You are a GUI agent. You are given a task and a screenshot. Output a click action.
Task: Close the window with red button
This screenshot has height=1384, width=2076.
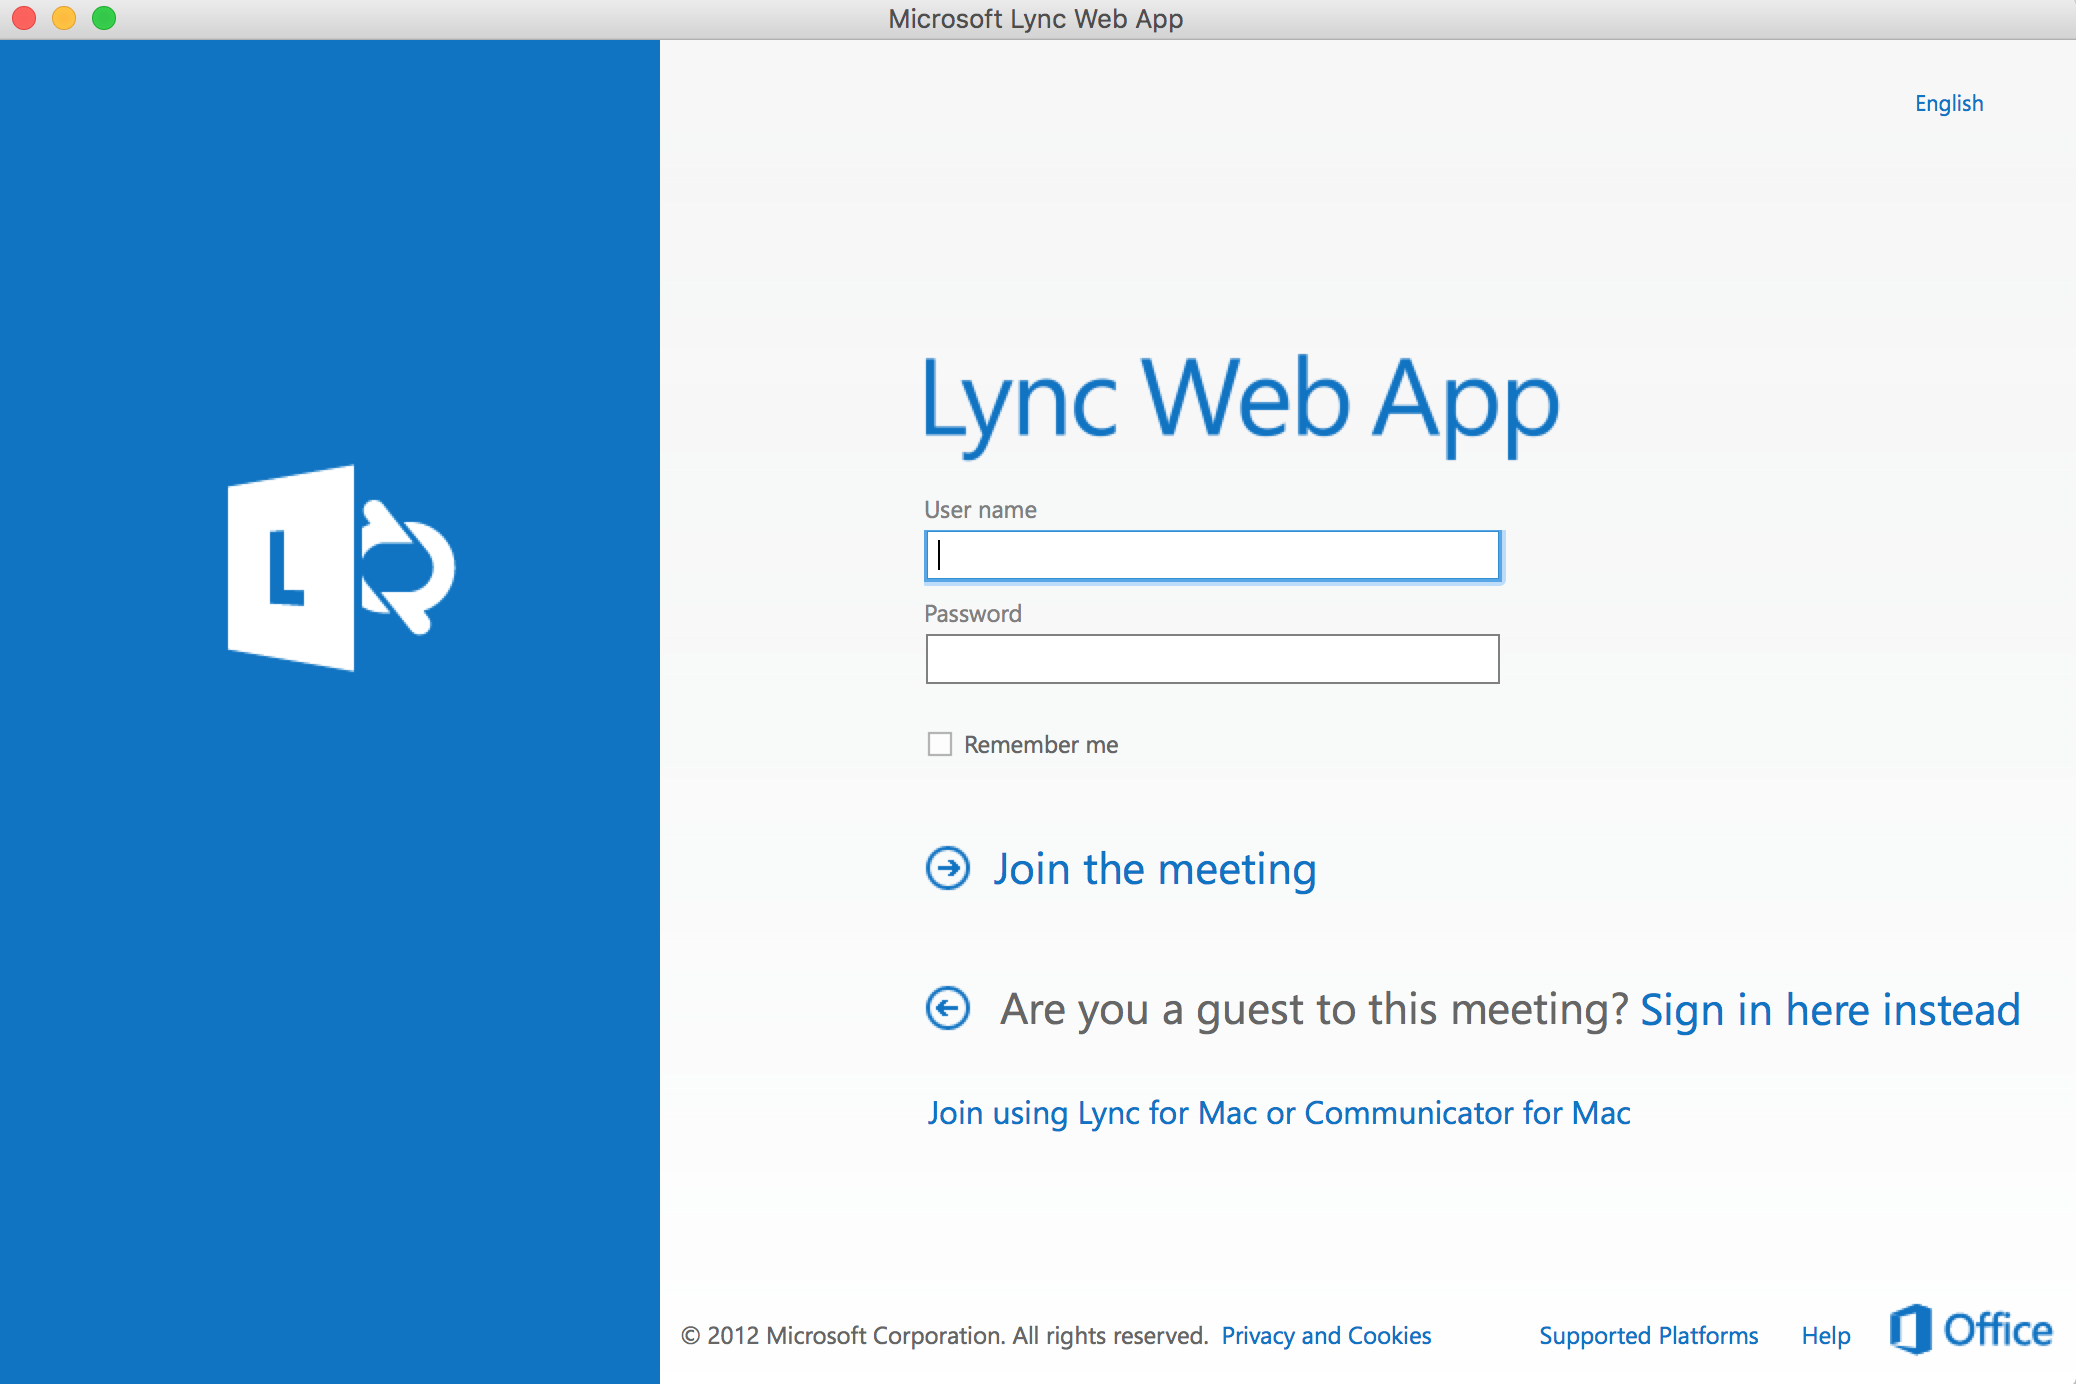tap(24, 18)
